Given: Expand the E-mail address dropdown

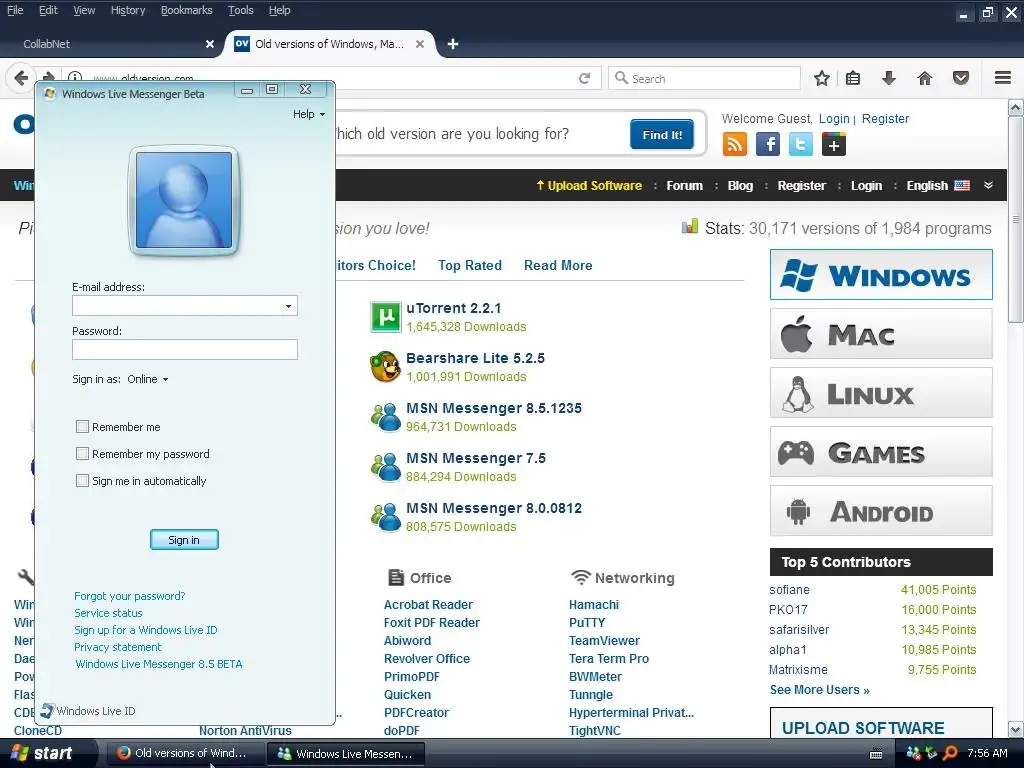Looking at the screenshot, I should point(288,306).
